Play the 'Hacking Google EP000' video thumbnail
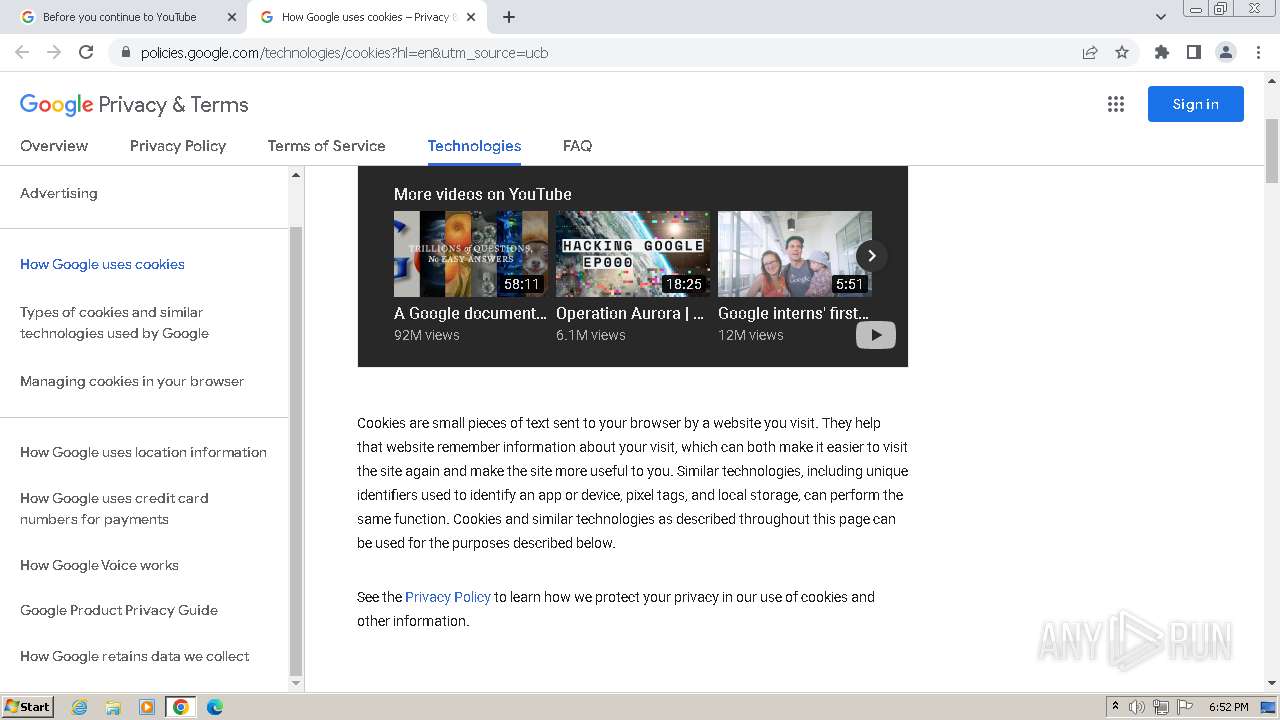The height and width of the screenshot is (720, 1280). click(x=633, y=254)
